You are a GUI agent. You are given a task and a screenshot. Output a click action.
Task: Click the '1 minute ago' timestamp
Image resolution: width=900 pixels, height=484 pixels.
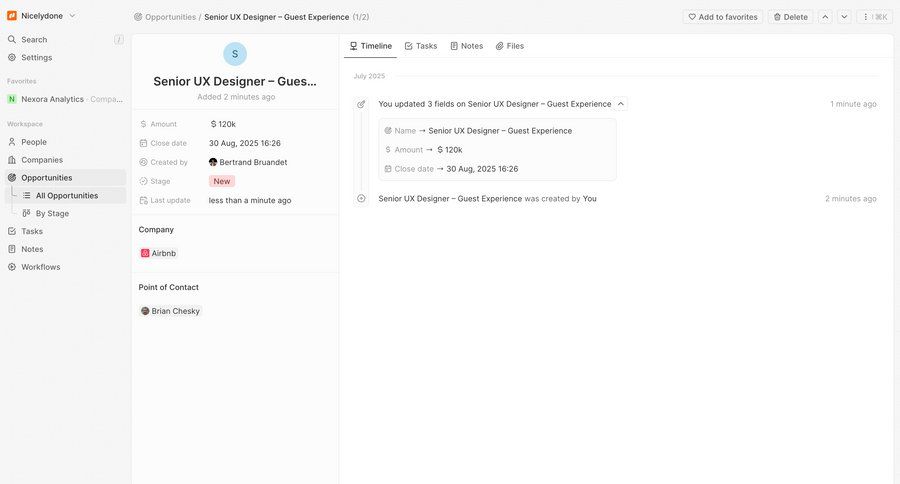tap(853, 104)
